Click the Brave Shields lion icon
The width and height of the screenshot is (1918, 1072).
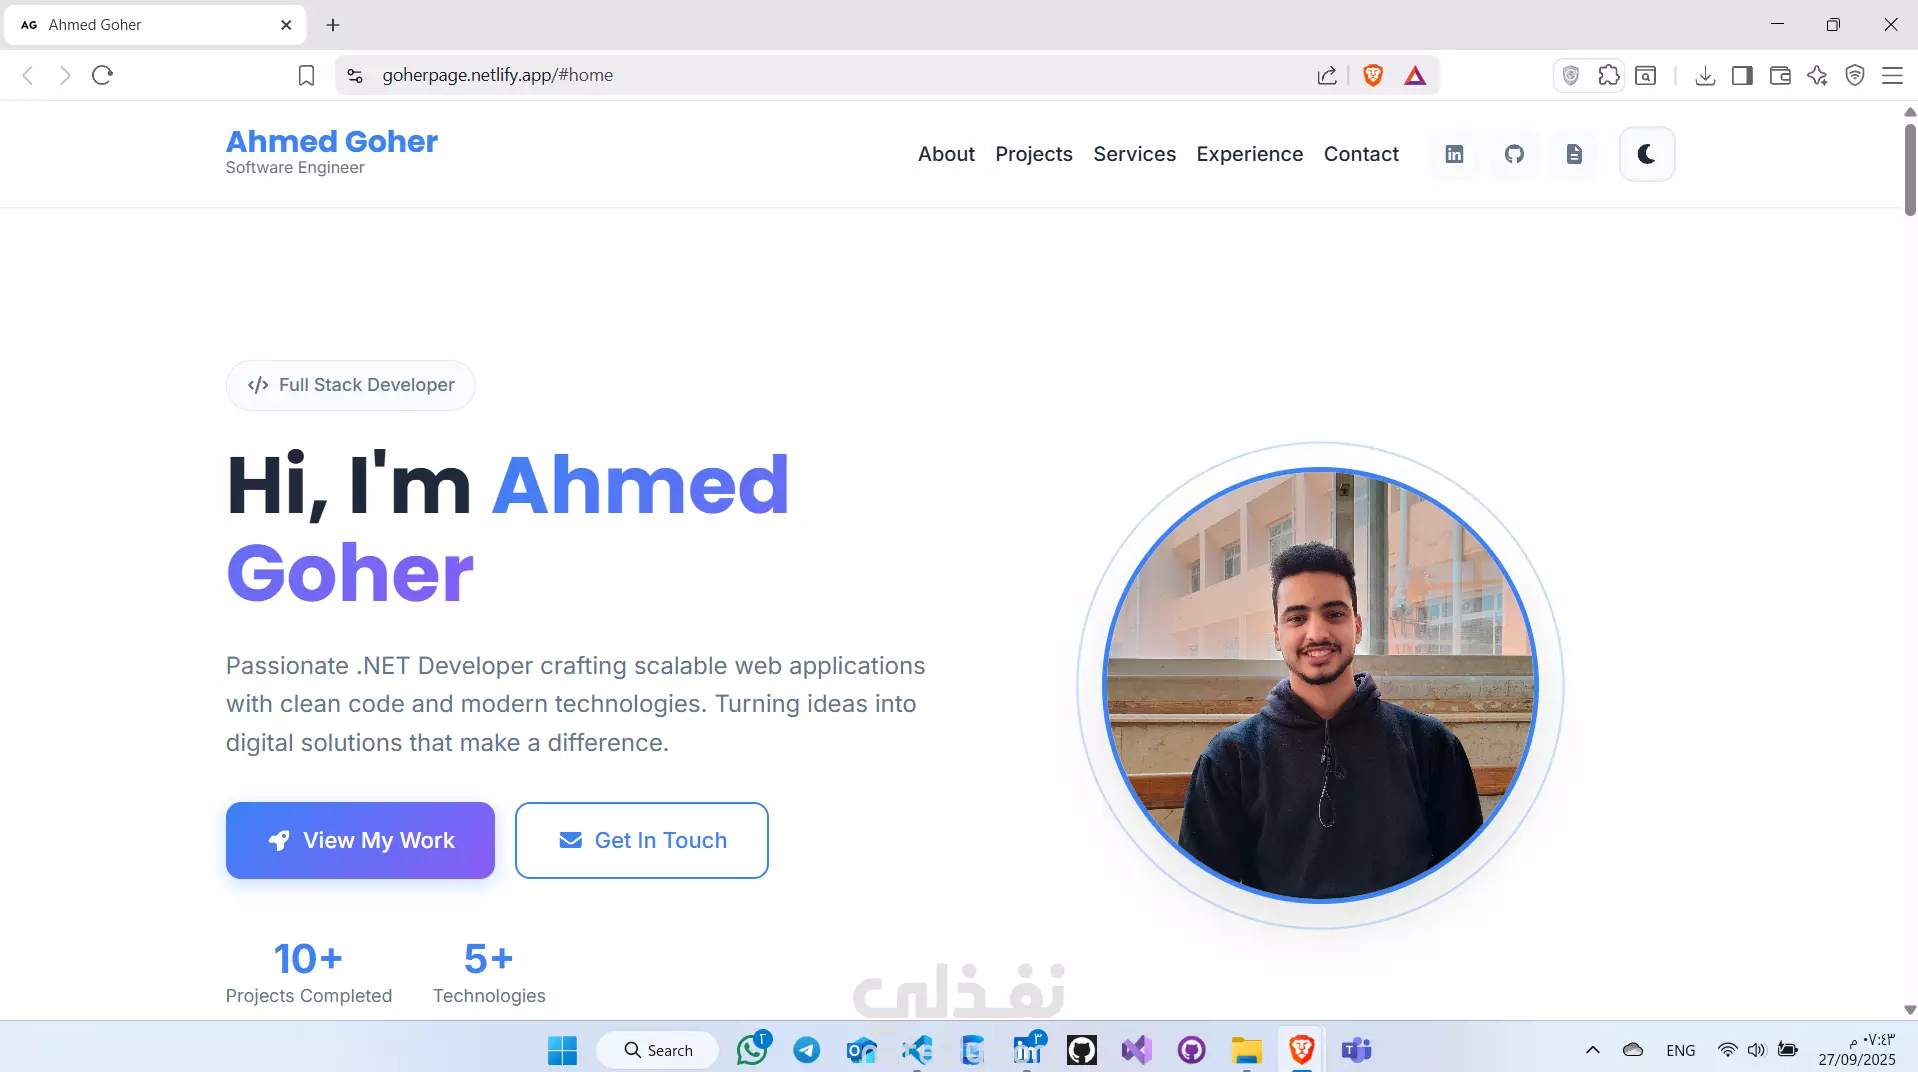[x=1373, y=75]
